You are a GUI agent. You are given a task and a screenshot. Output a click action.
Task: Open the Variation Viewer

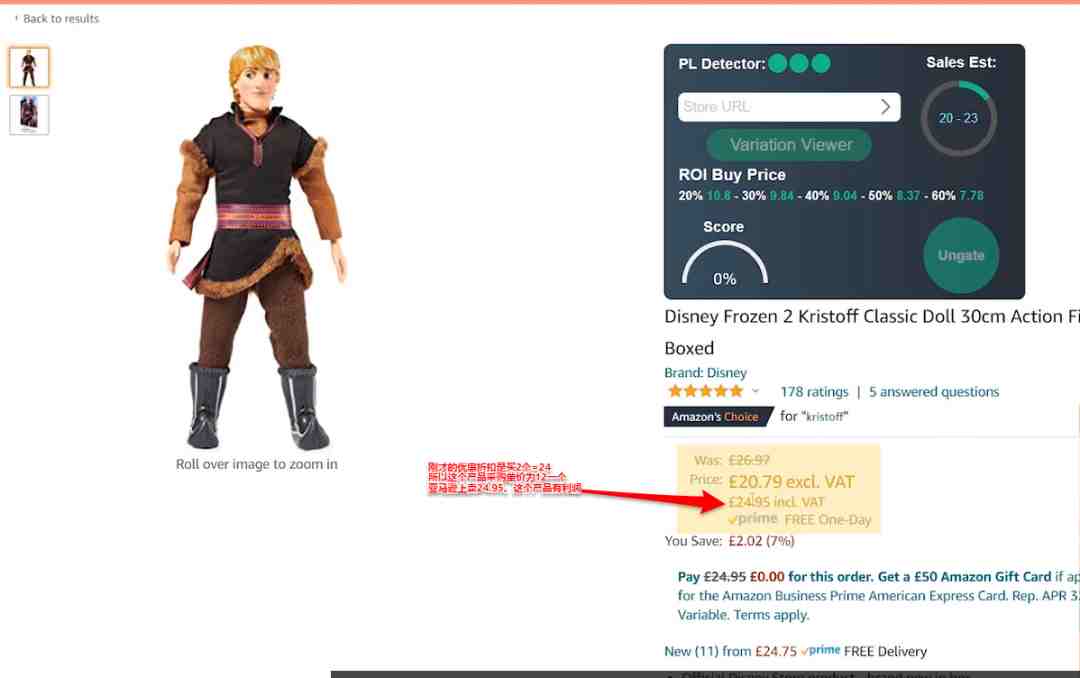[789, 145]
